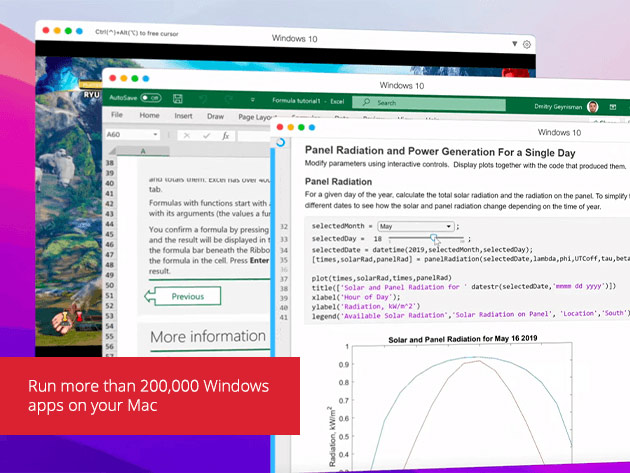
Task: Open the Page Layout ribbon tab
Action: (256, 117)
